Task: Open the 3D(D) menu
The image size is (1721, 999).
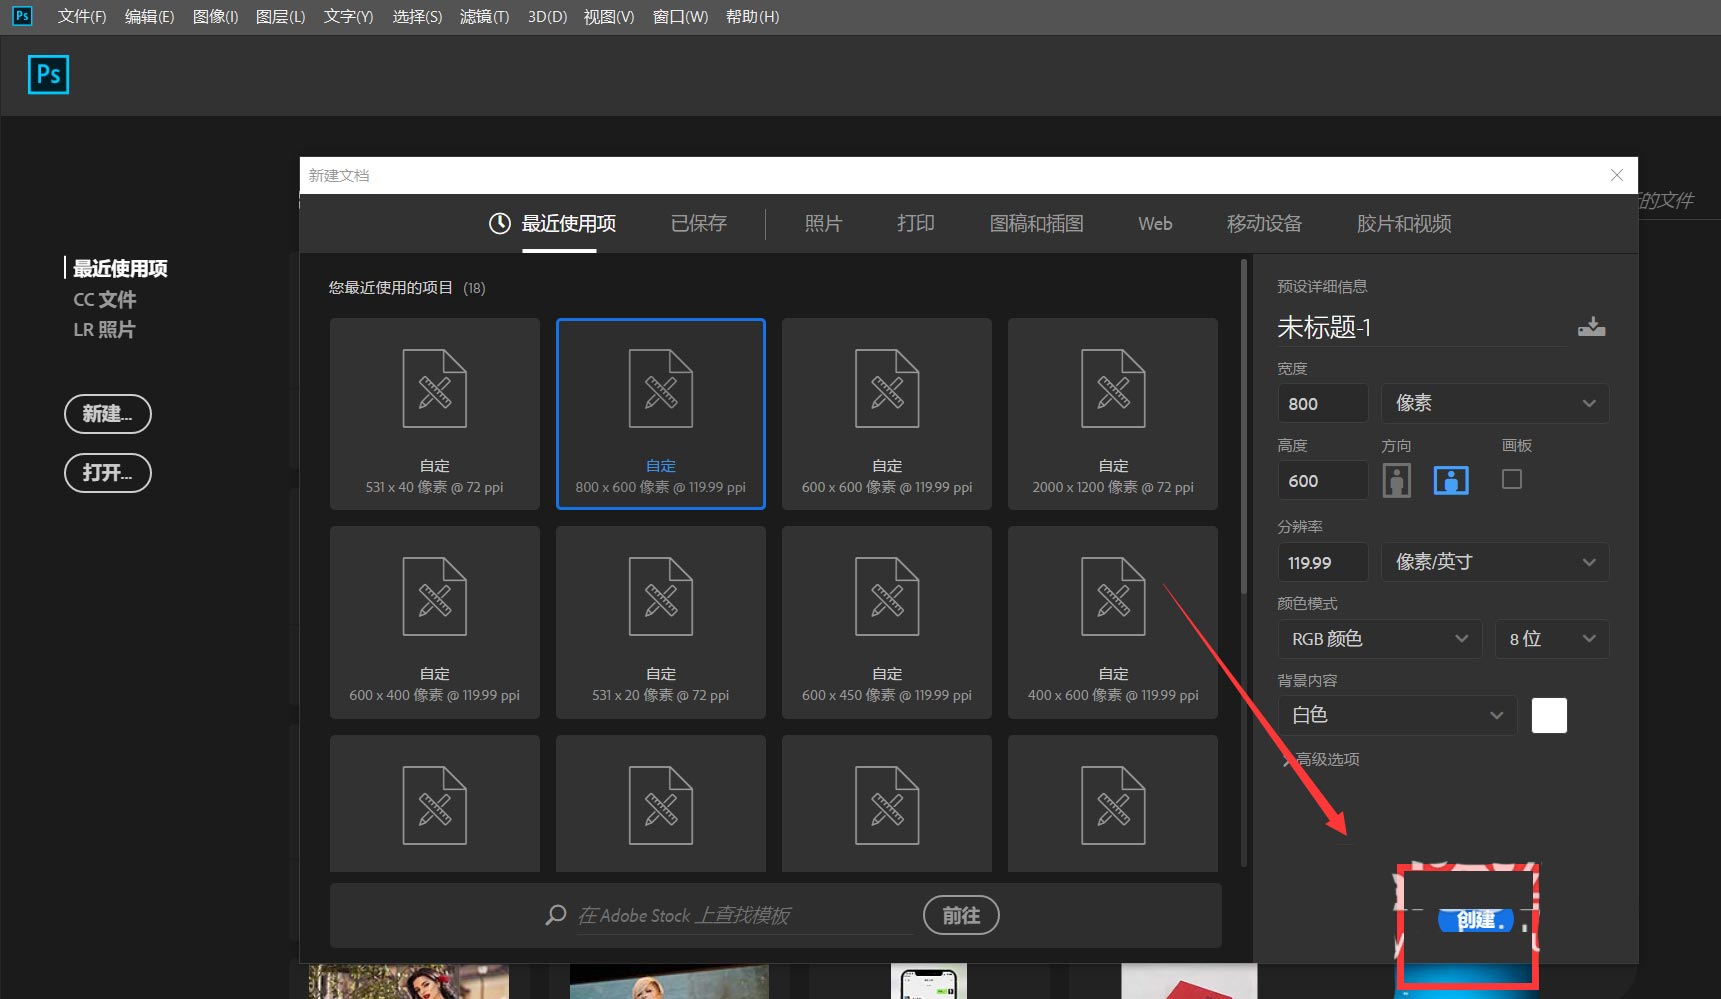Action: point(547,17)
